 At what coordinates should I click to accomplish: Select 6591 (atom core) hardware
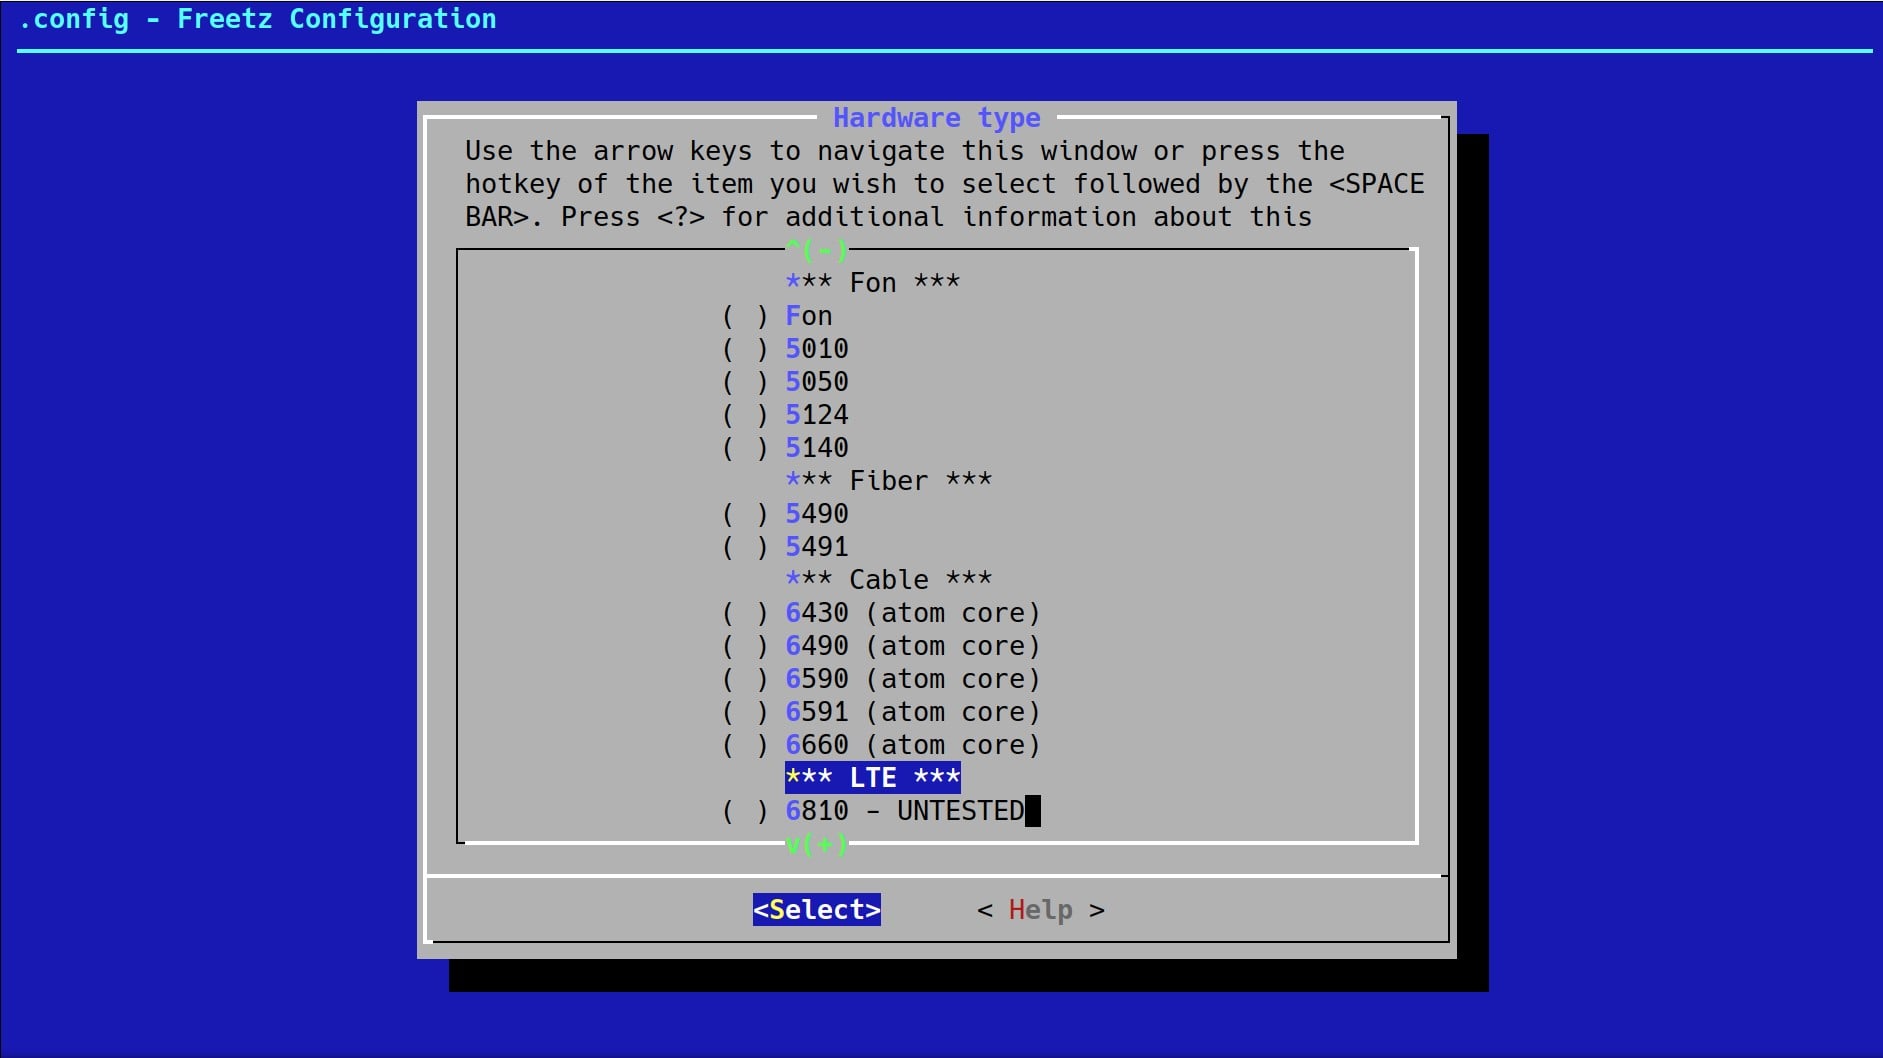(x=911, y=712)
